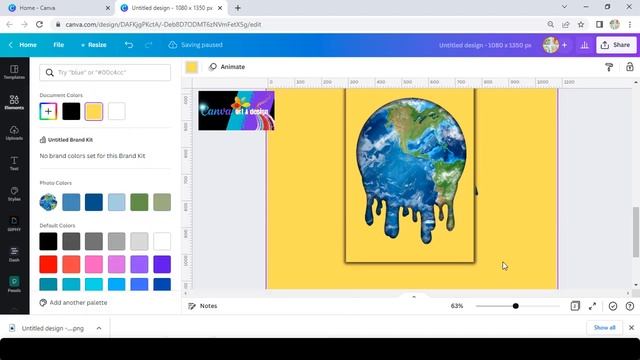Screen dimensions: 640x360
Task: Click the Undo arrow
Action: [129, 45]
